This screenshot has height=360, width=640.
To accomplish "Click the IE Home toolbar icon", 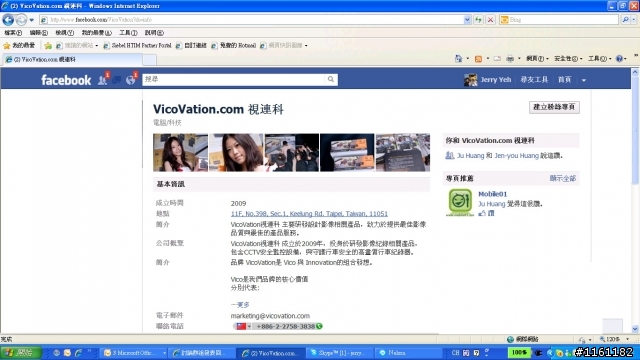I will click(x=458, y=59).
